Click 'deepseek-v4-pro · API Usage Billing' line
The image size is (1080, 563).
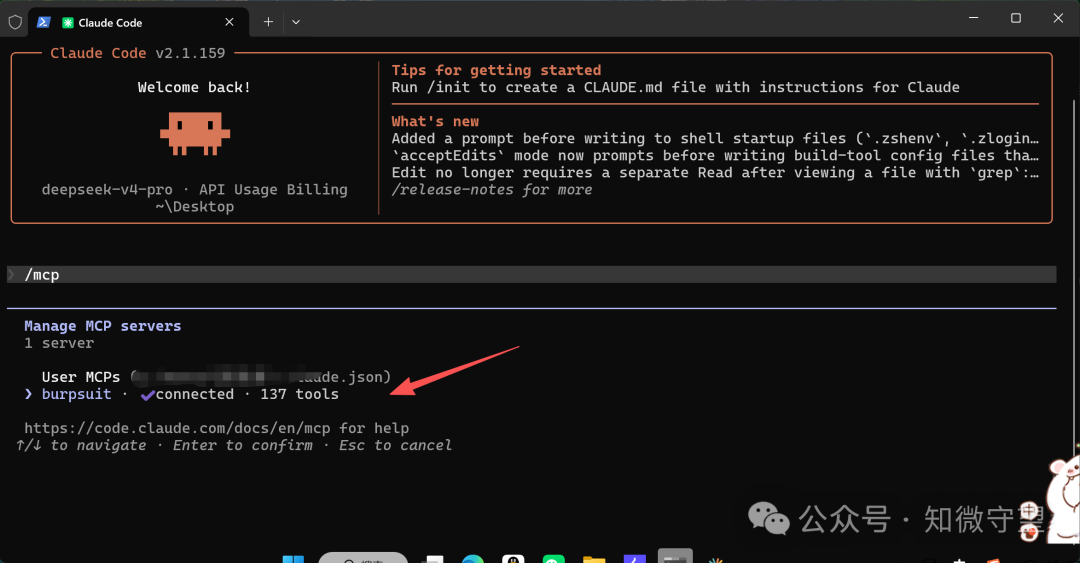tap(195, 190)
